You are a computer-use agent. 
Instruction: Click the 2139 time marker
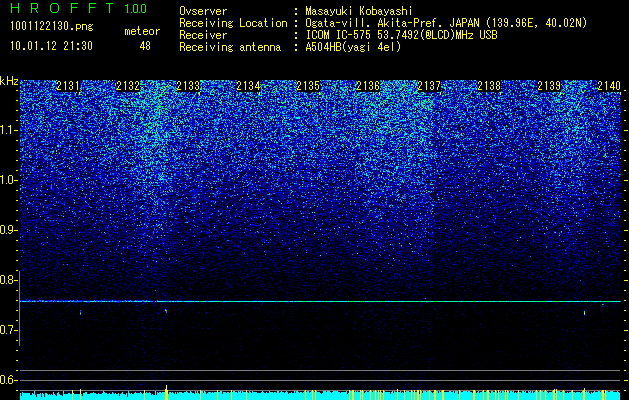[x=549, y=86]
